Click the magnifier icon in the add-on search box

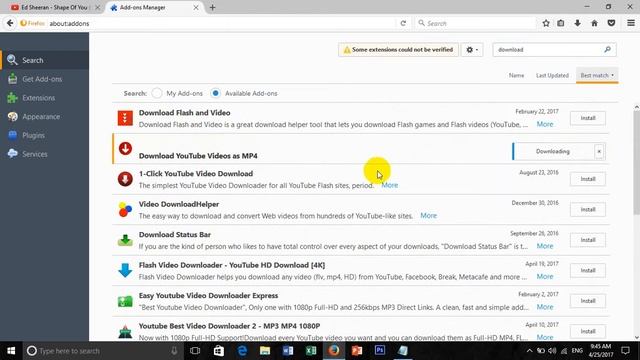point(607,49)
